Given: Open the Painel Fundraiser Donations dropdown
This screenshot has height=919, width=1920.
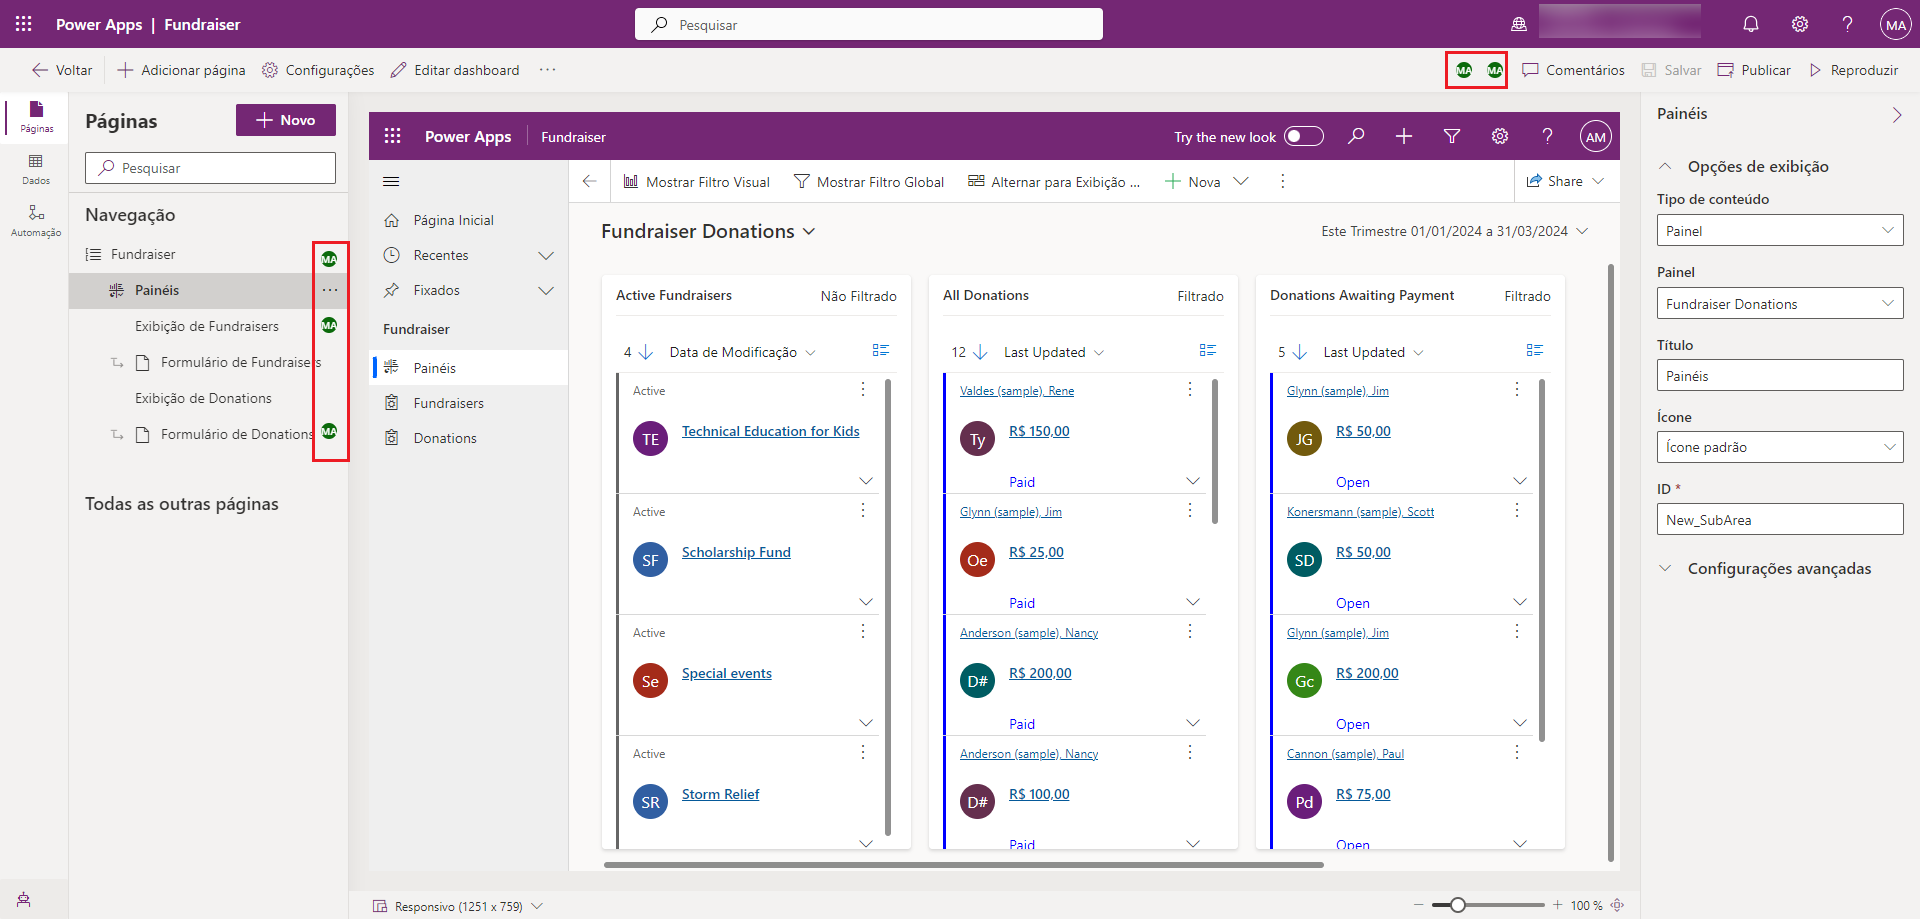Looking at the screenshot, I should click(x=1780, y=303).
